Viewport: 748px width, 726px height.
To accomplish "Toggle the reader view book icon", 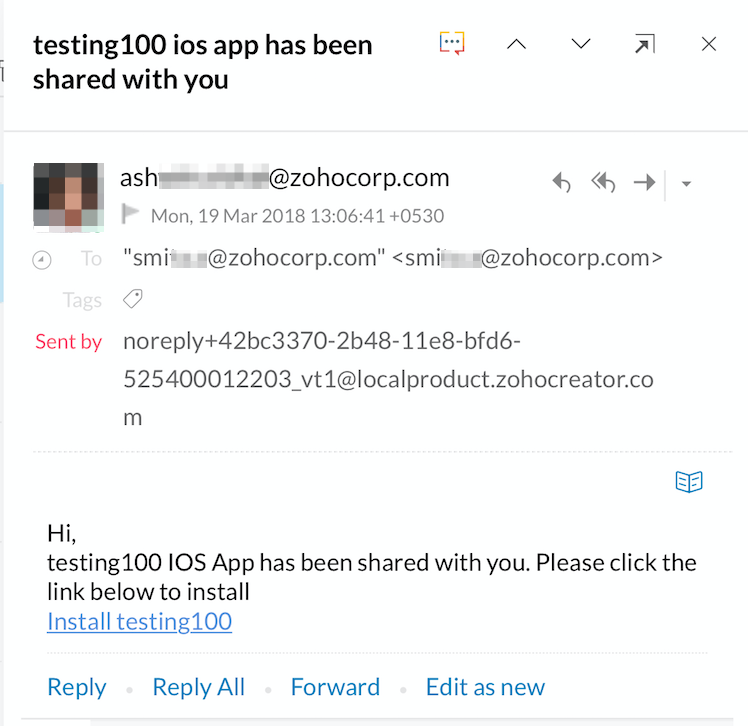I will tap(689, 482).
